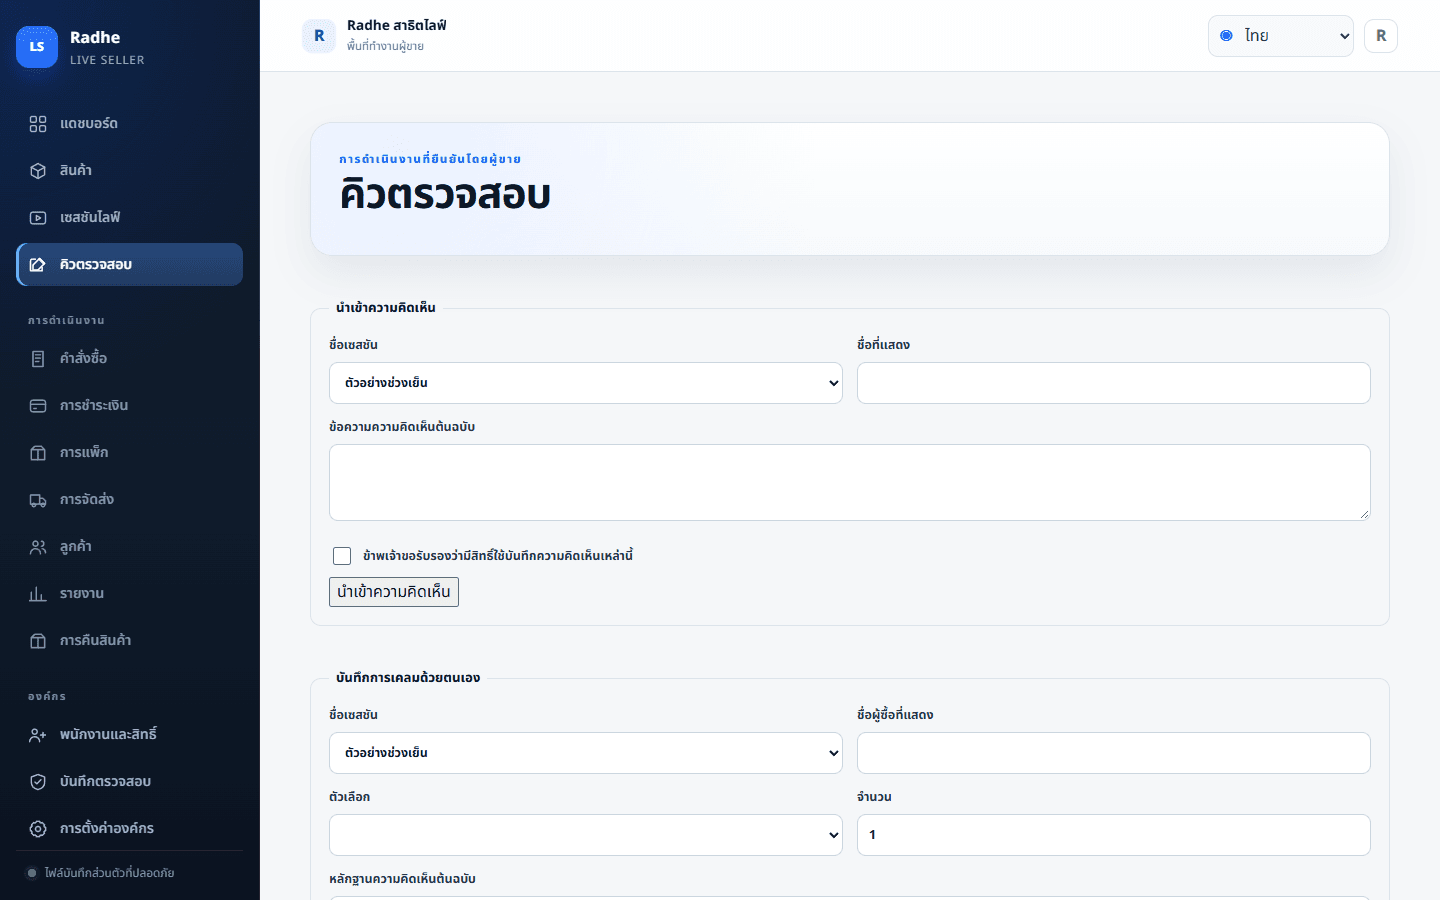Click the ไฟล์บันทึกส่วนตัวที่ปลอดภัย status text

(110, 873)
